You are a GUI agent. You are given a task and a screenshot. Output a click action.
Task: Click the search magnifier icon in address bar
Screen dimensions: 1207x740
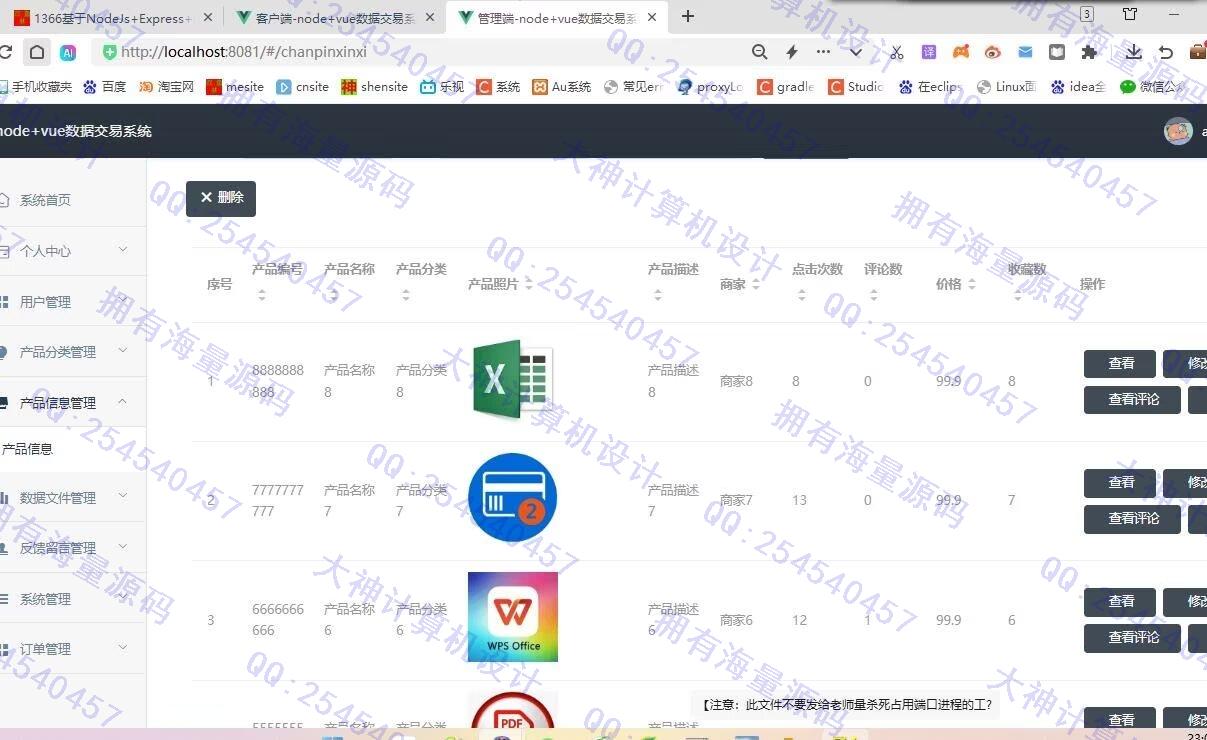(760, 52)
